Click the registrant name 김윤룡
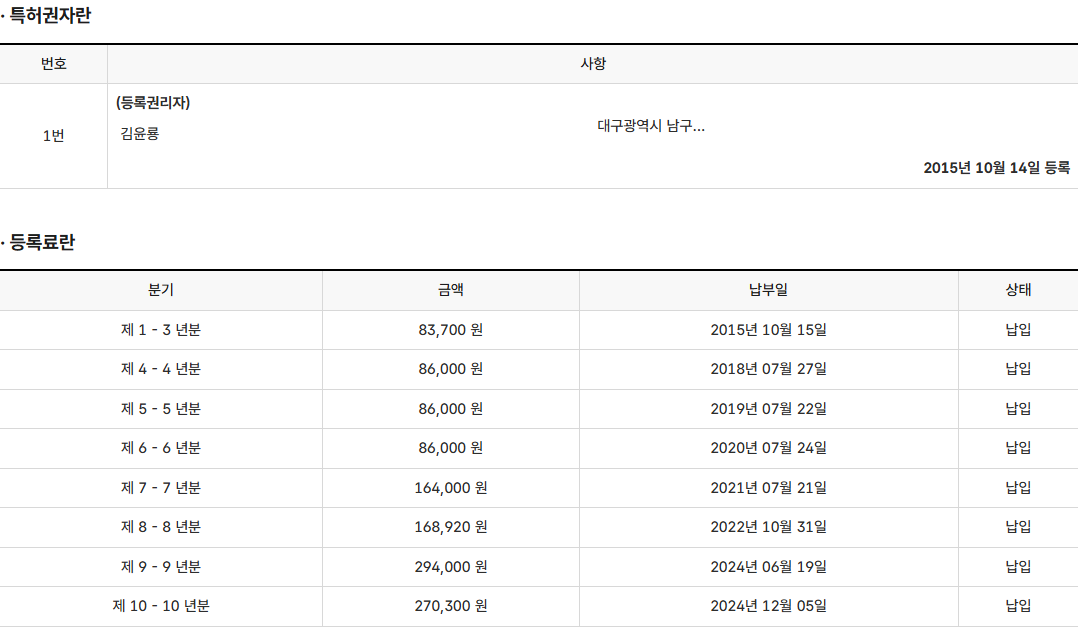Image resolution: width=1078 pixels, height=628 pixels. pyautogui.click(x=140, y=134)
